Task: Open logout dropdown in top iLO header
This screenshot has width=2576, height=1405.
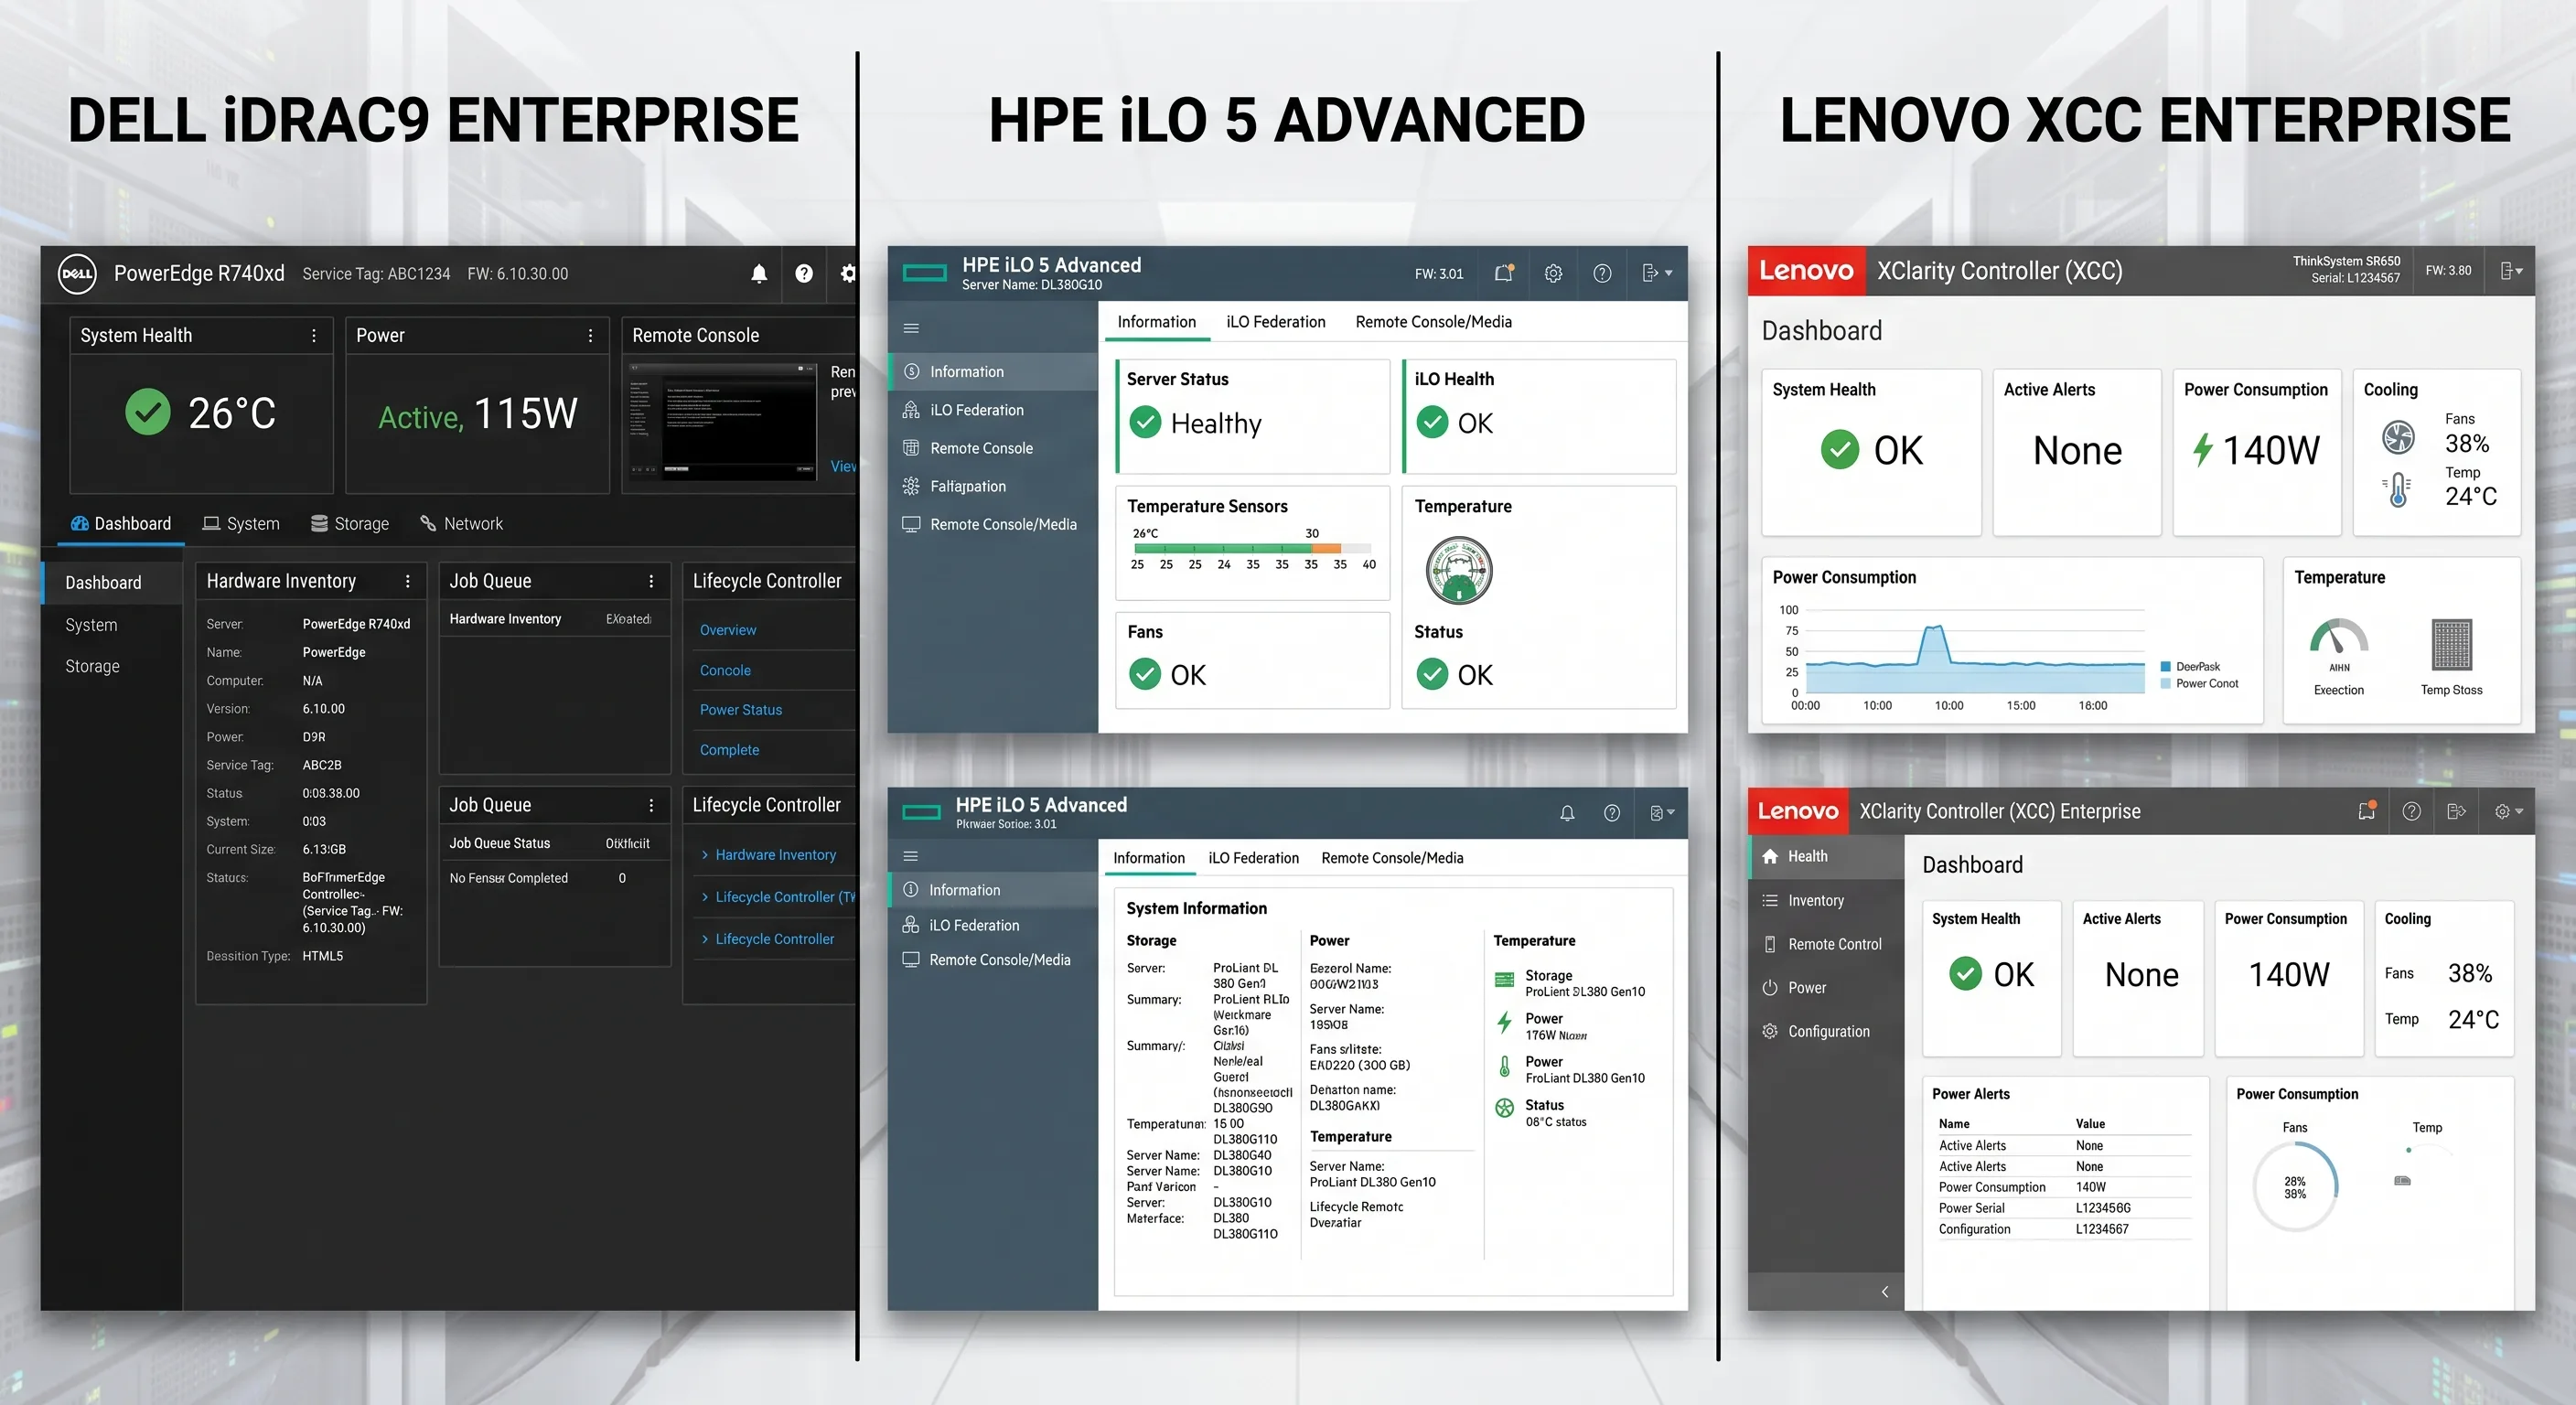Action: pyautogui.click(x=1657, y=273)
